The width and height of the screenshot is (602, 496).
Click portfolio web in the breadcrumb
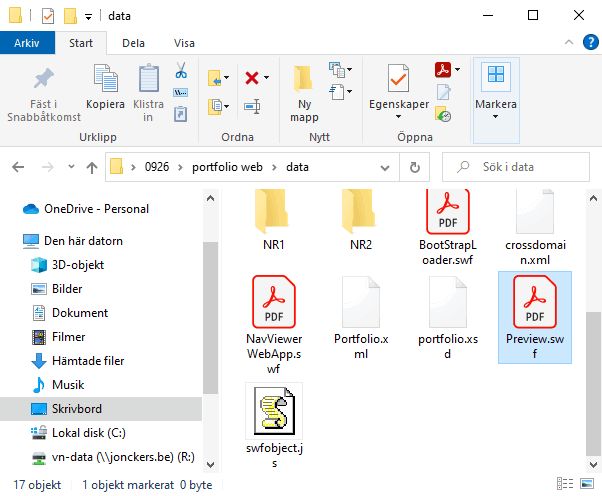tap(227, 167)
